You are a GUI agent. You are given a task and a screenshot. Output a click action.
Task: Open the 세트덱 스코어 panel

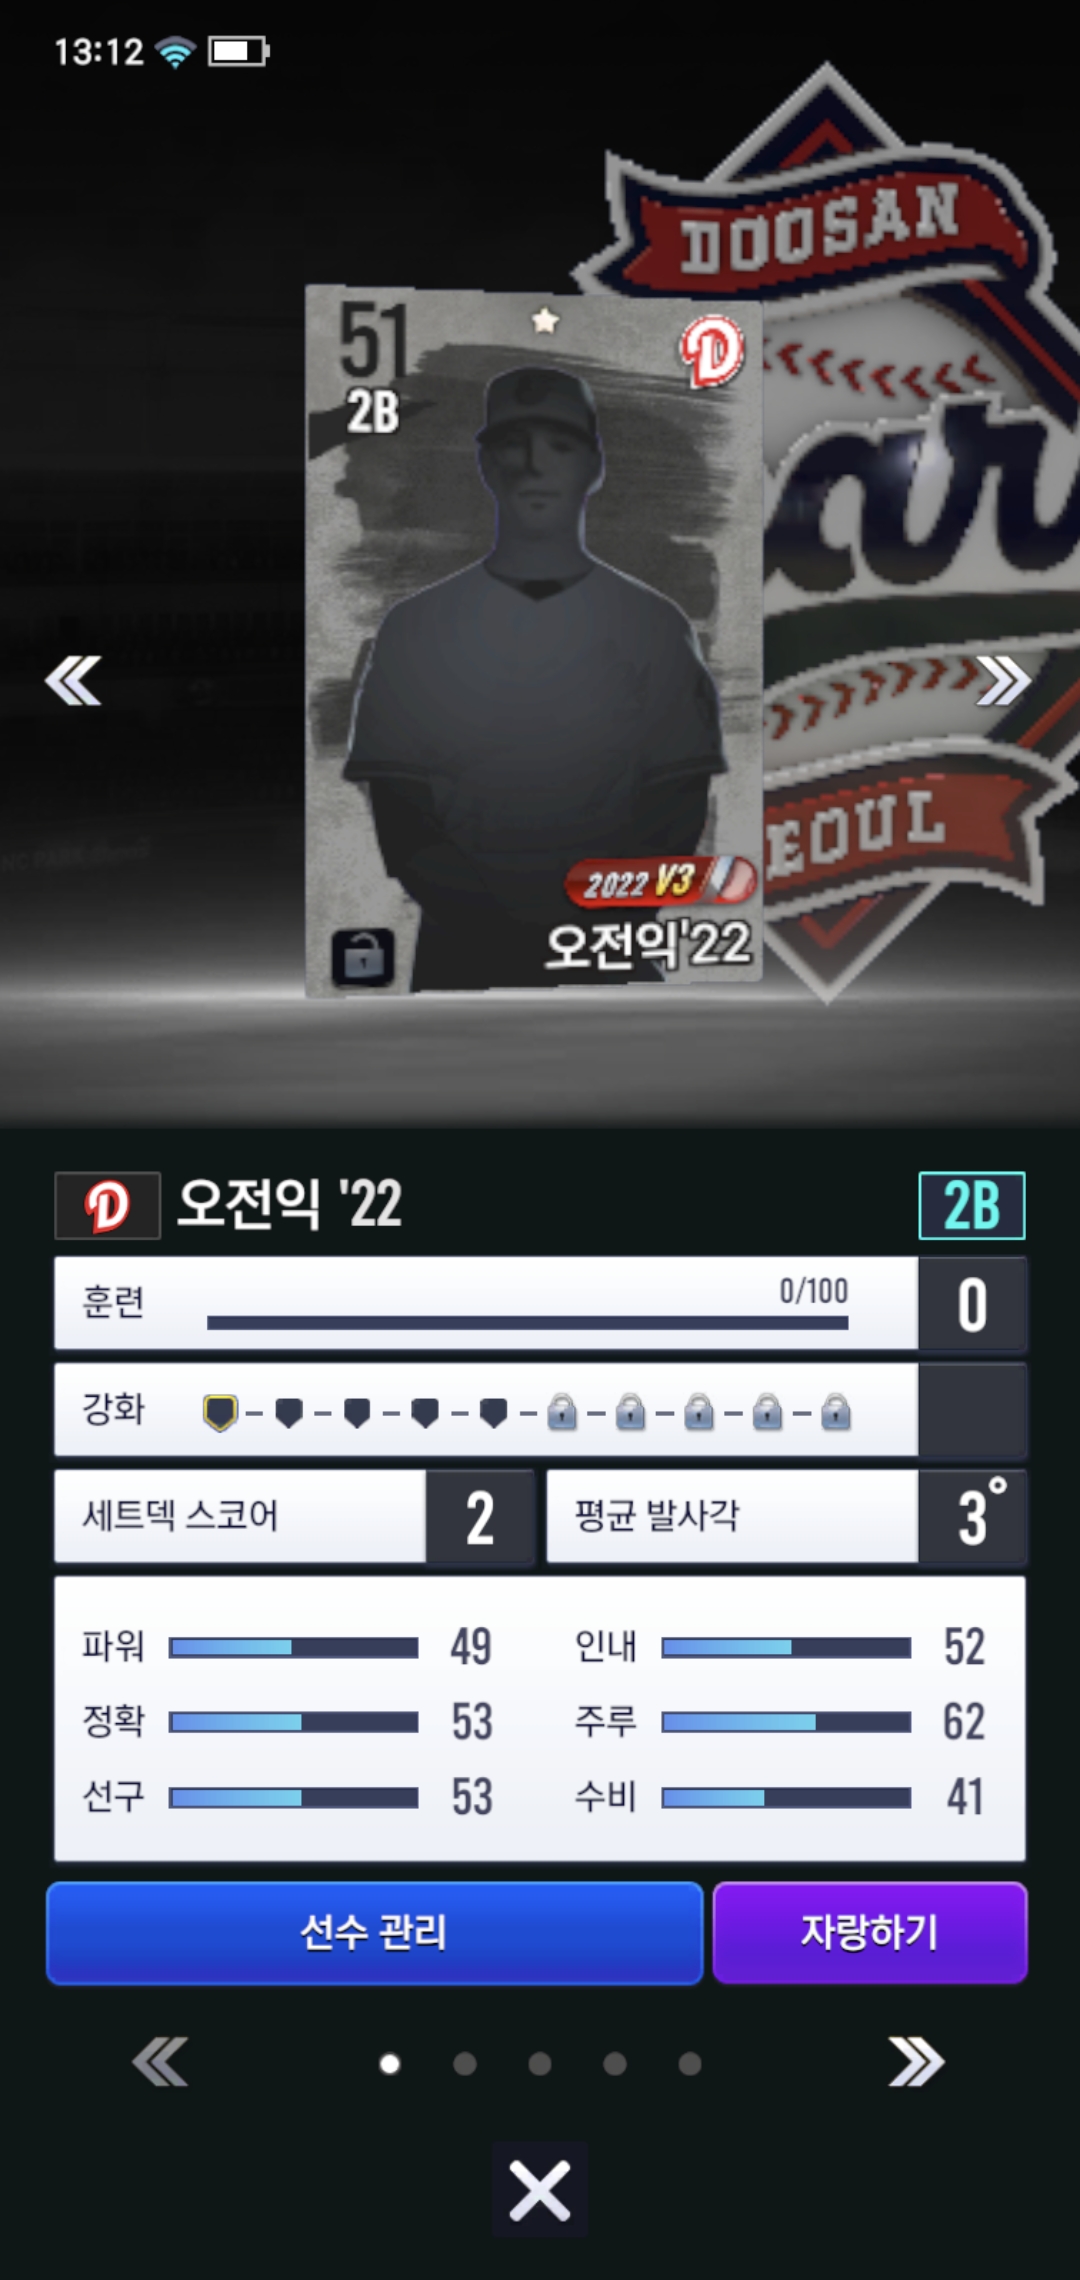tap(294, 1516)
